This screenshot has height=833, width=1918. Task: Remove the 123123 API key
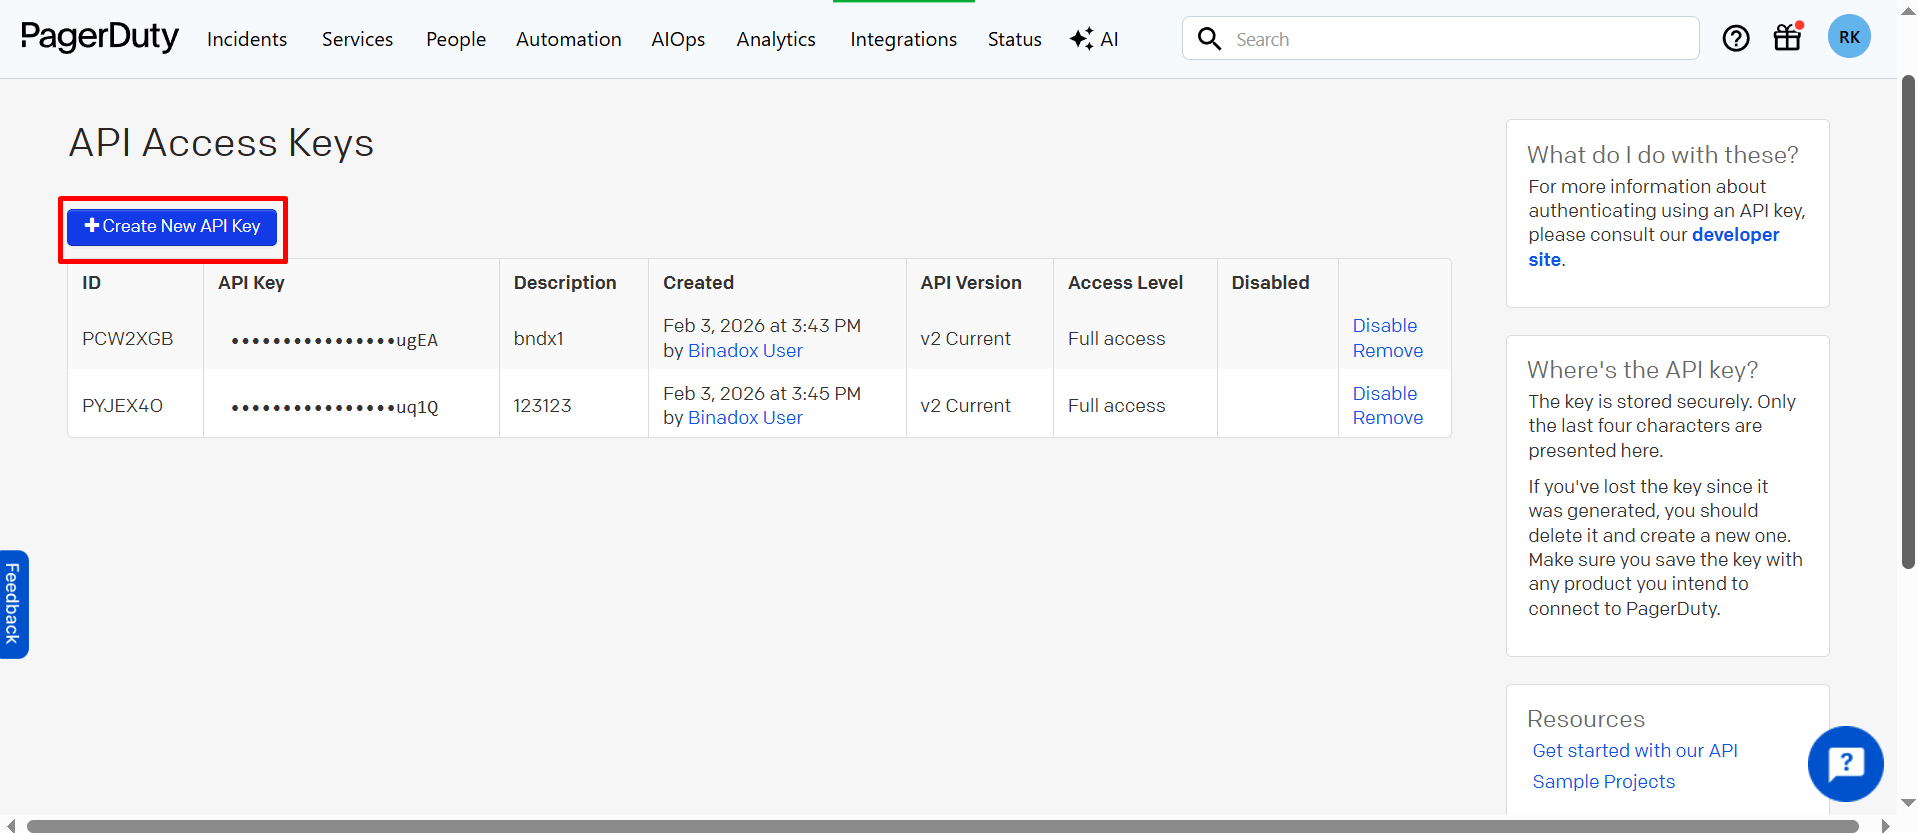click(1388, 418)
